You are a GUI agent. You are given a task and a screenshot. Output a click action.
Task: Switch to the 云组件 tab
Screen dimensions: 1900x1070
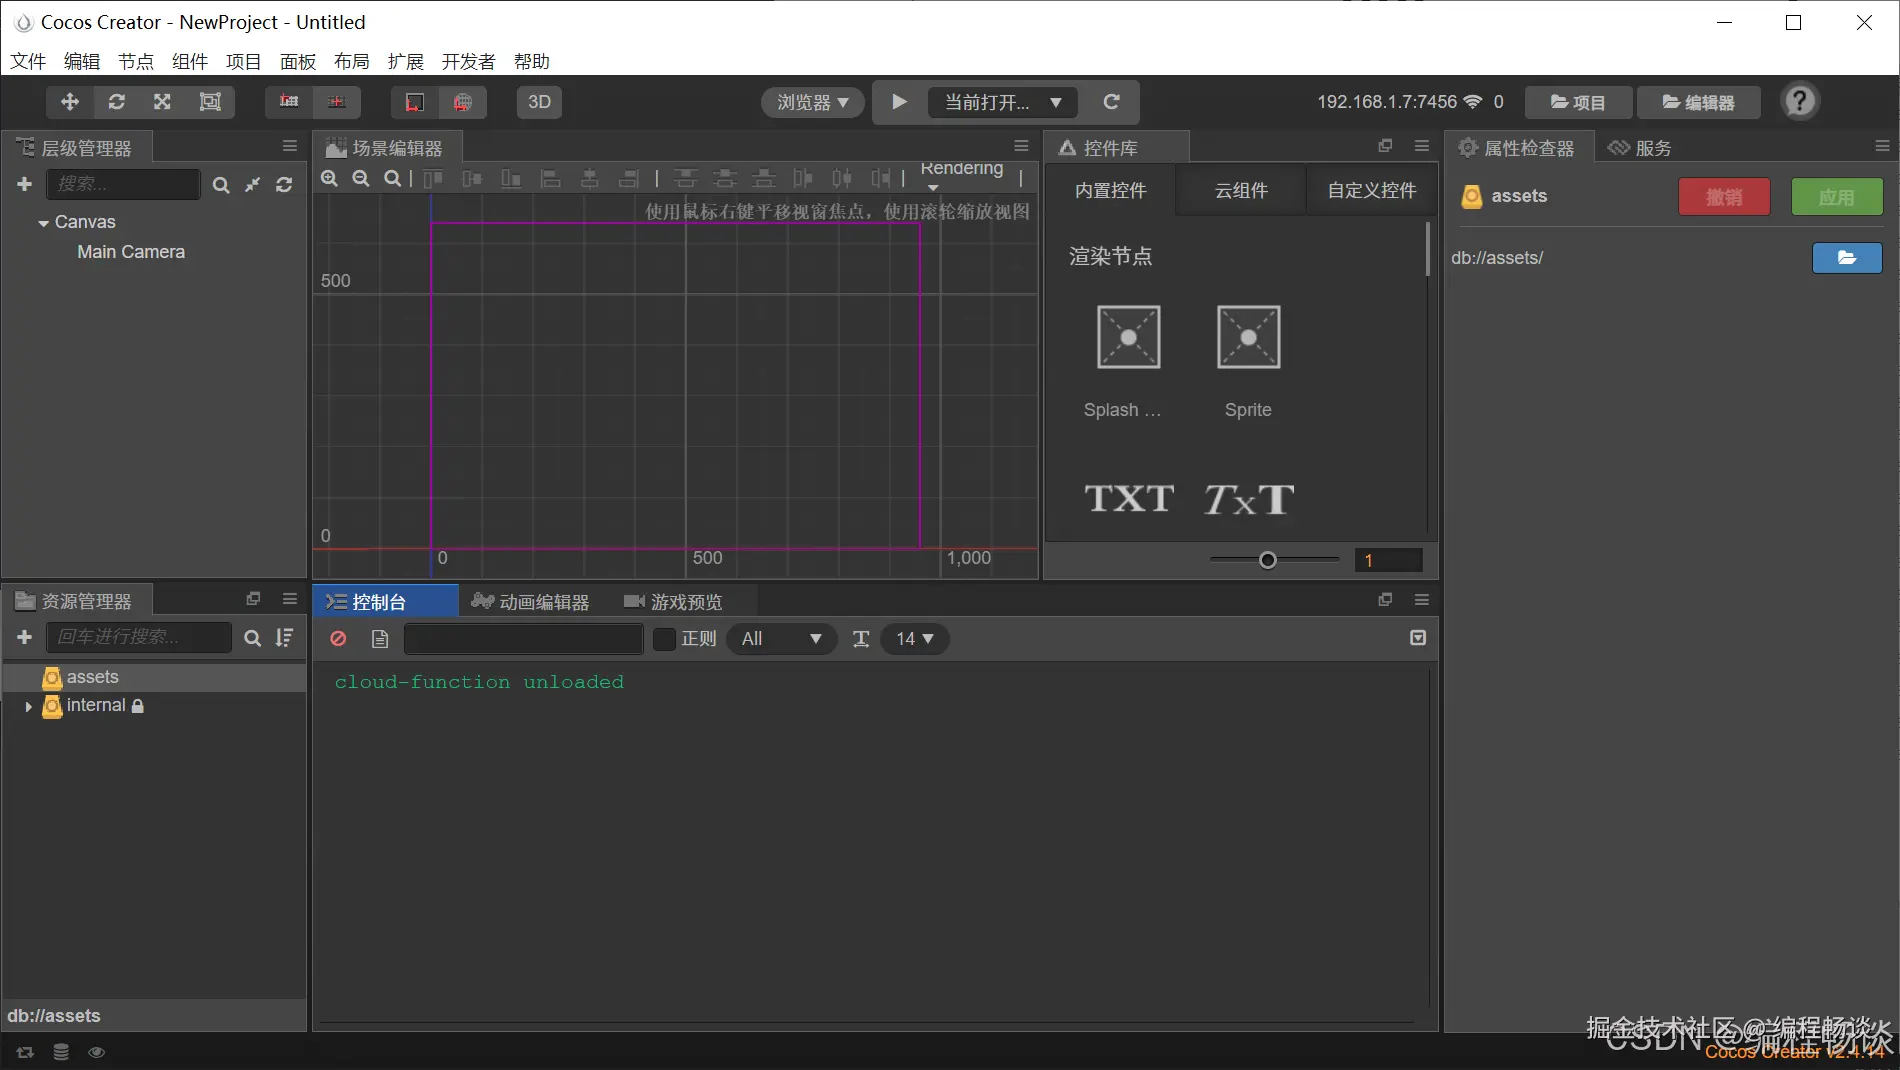[x=1240, y=190]
